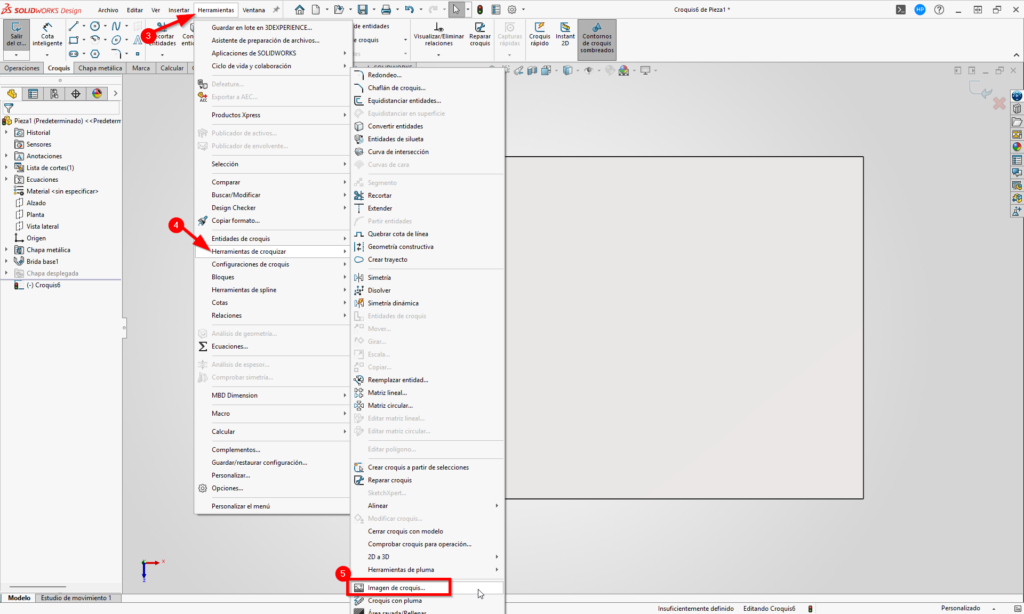The height and width of the screenshot is (614, 1024).
Task: Click red X cancel sketch icon
Action: click(x=999, y=103)
